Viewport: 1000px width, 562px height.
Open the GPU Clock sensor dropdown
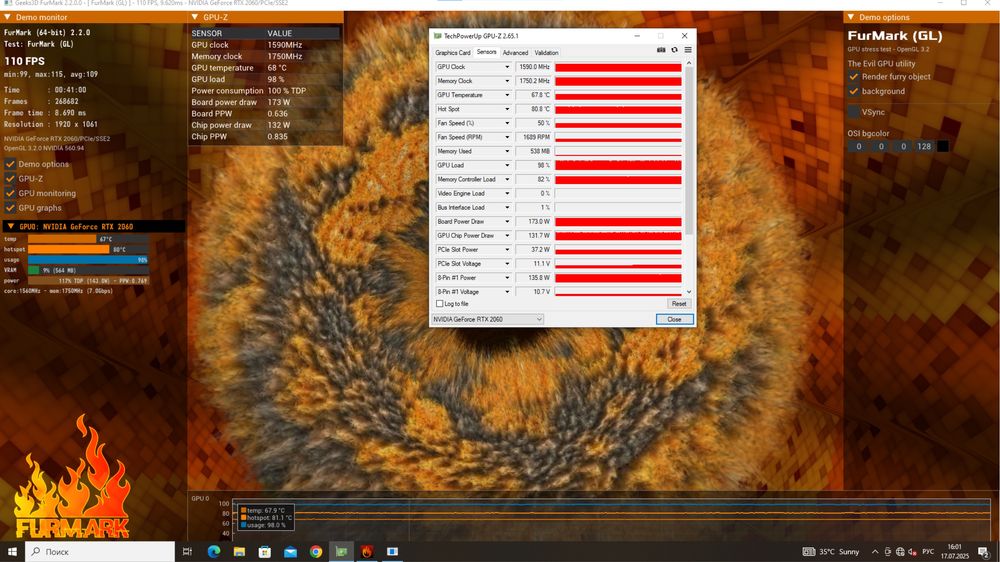click(x=507, y=67)
